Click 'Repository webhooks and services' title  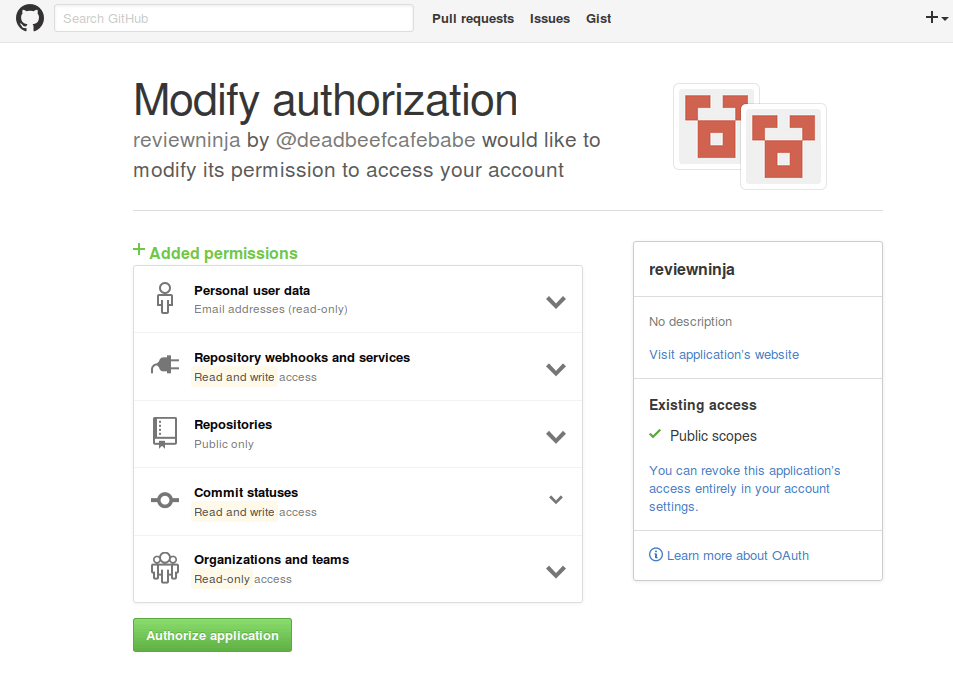(x=302, y=357)
